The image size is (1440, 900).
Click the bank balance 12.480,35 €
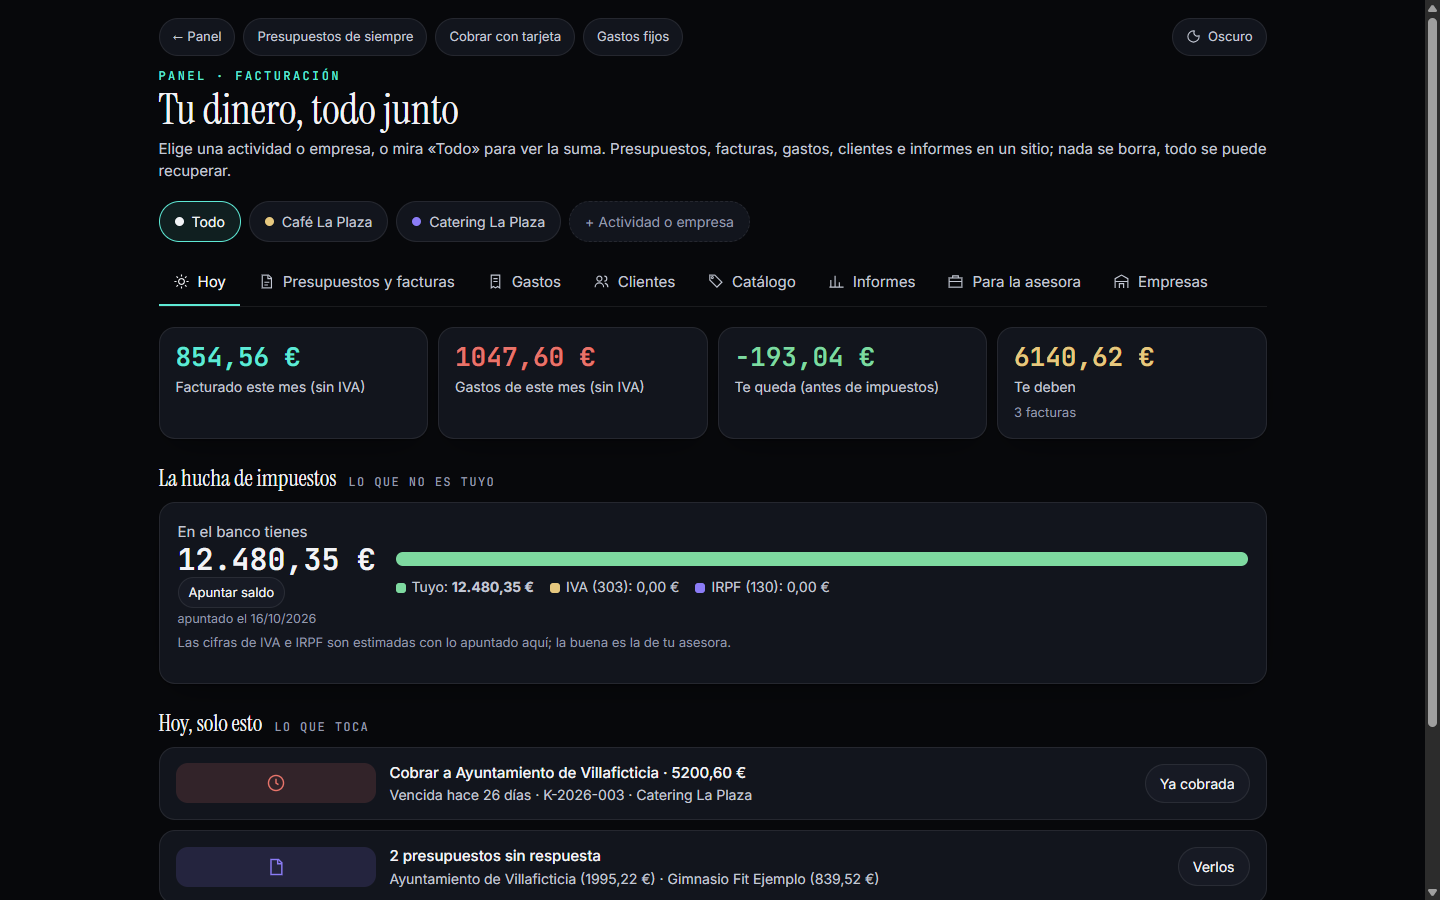pyautogui.click(x=277, y=560)
